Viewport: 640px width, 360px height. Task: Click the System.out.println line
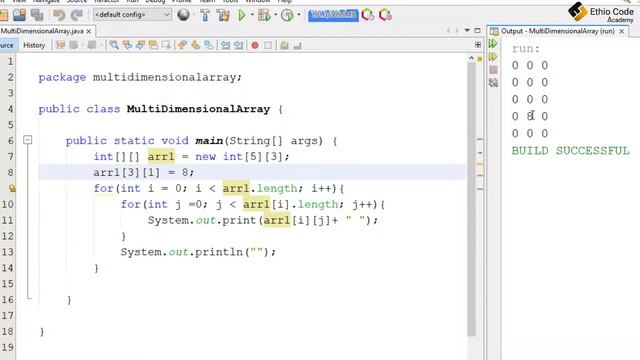pos(198,252)
